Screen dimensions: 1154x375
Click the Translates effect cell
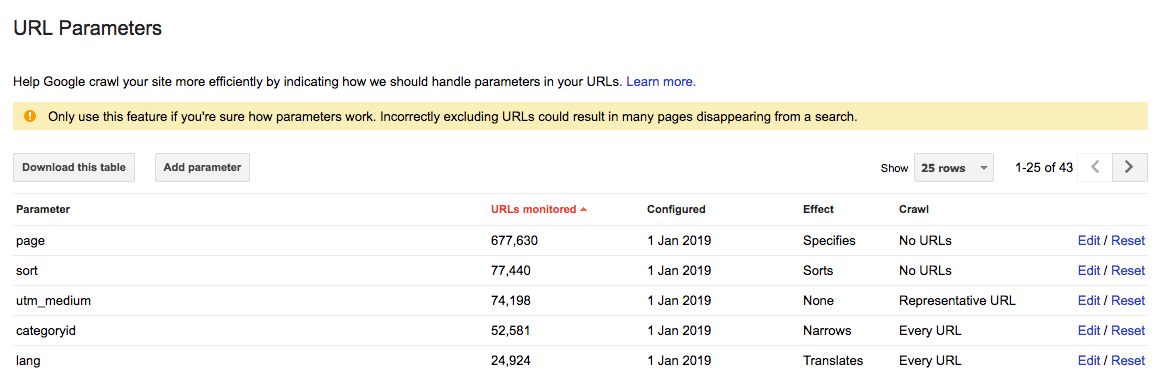[x=833, y=361]
